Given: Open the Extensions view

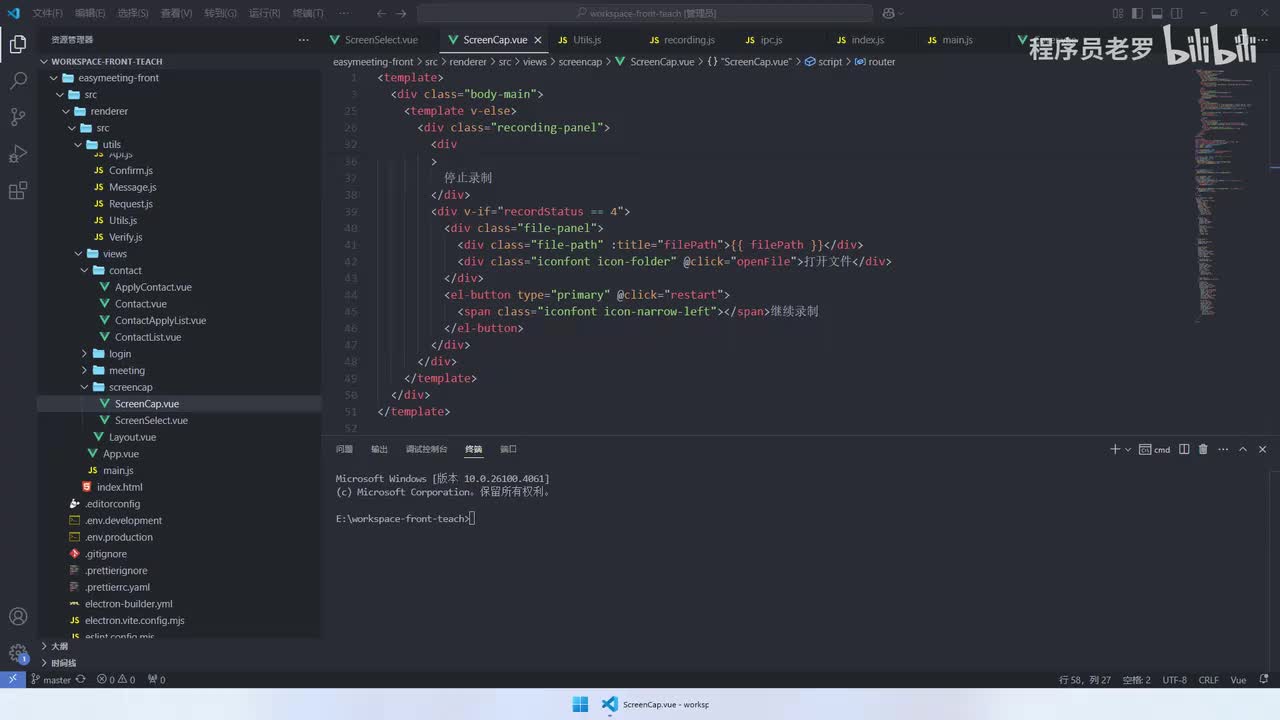Looking at the screenshot, I should click(x=18, y=191).
